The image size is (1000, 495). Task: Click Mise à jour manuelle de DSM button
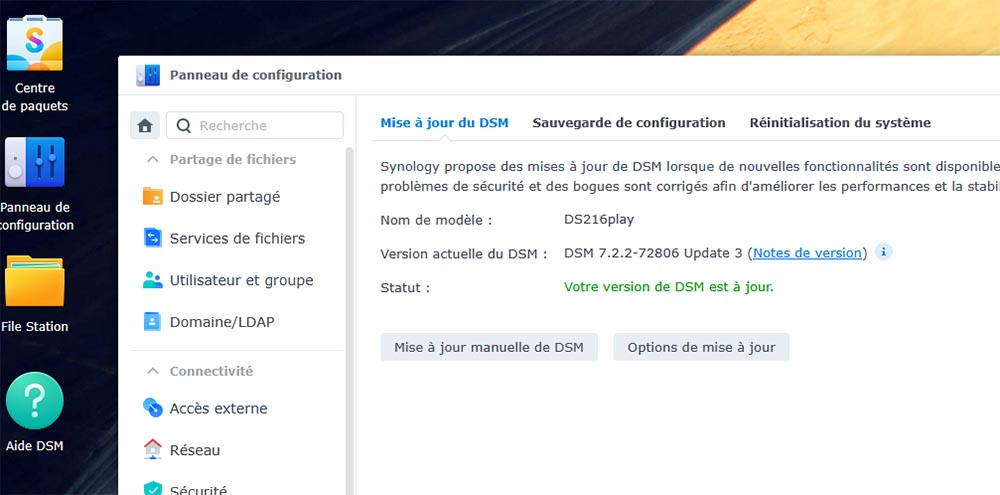(x=489, y=347)
